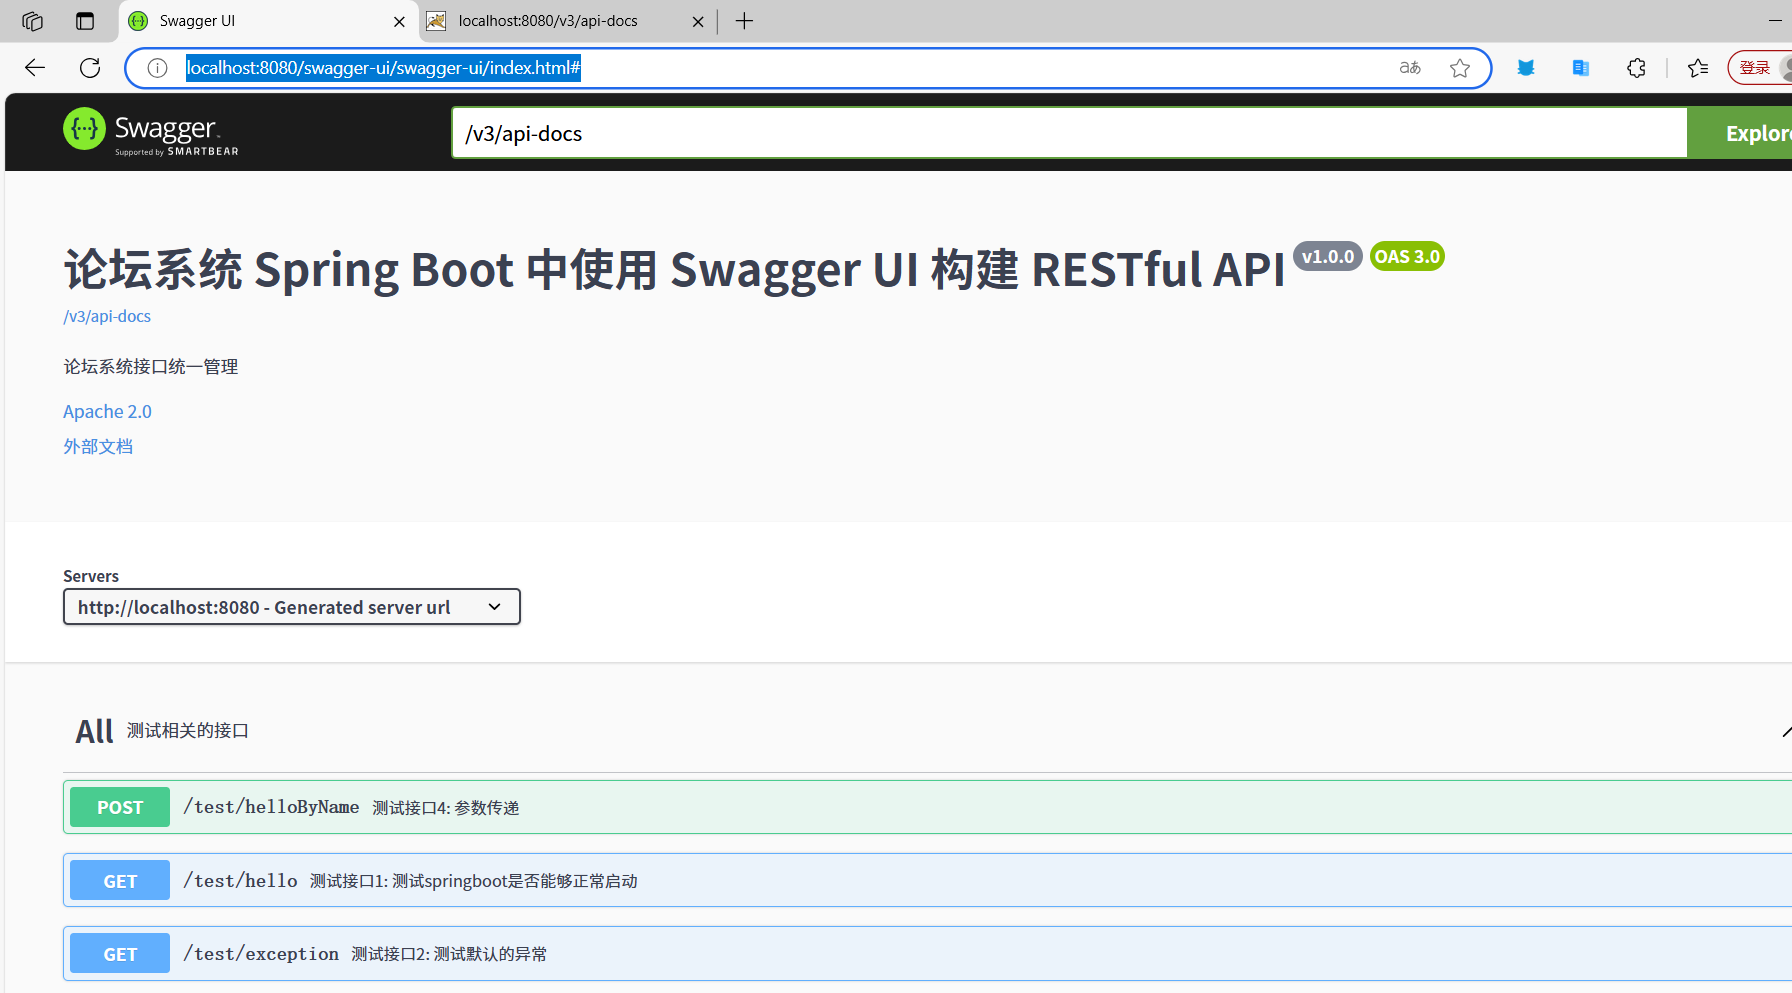
Task: Click the blue translator extension icon
Action: (x=1581, y=68)
